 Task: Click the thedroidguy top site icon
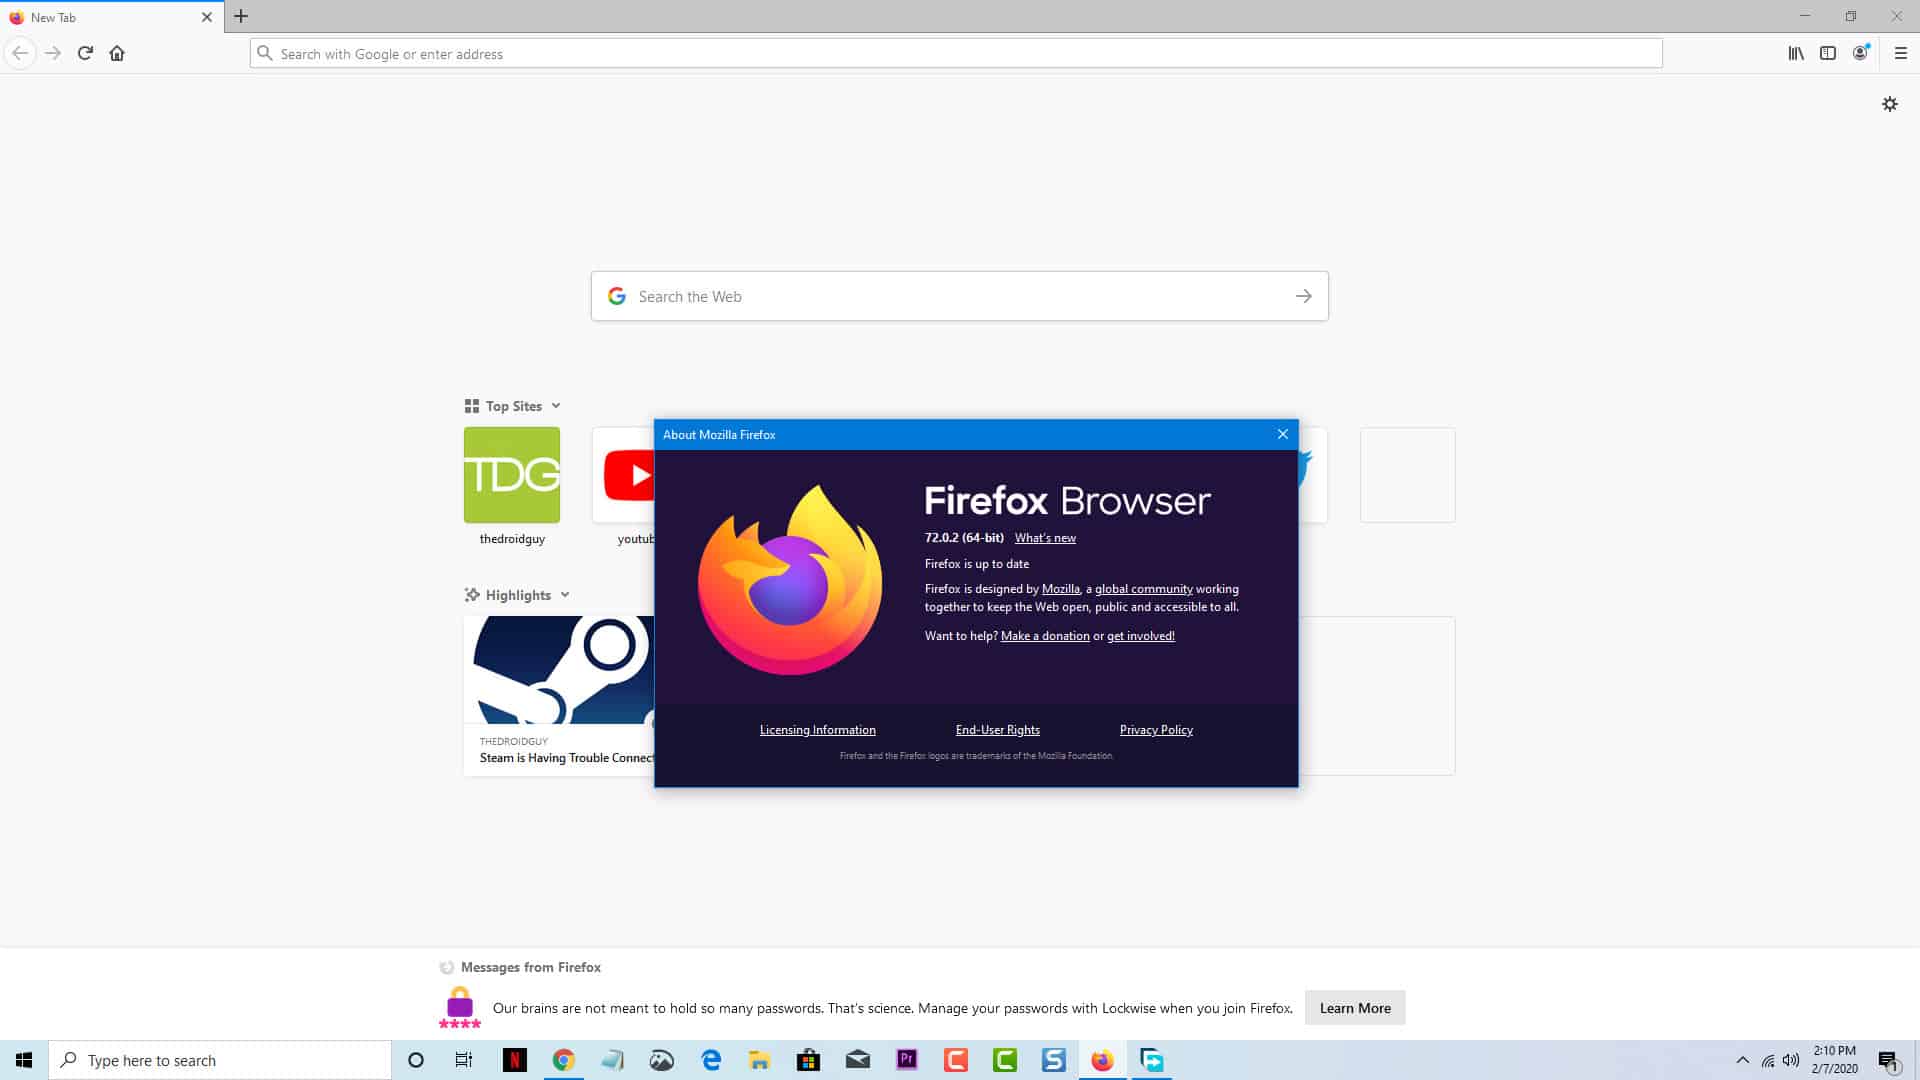pyautogui.click(x=512, y=475)
